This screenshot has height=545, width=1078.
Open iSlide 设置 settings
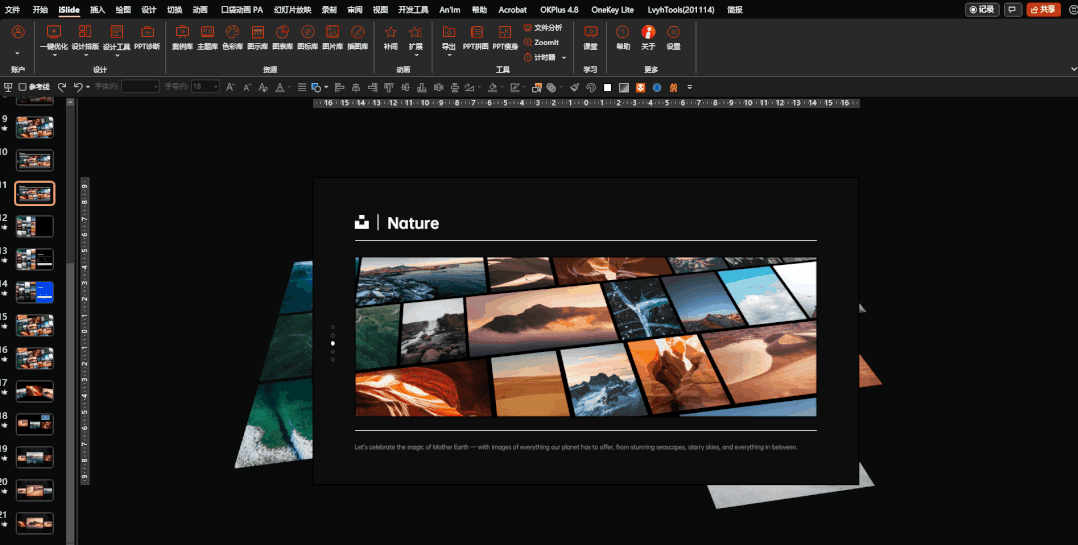pyautogui.click(x=674, y=37)
